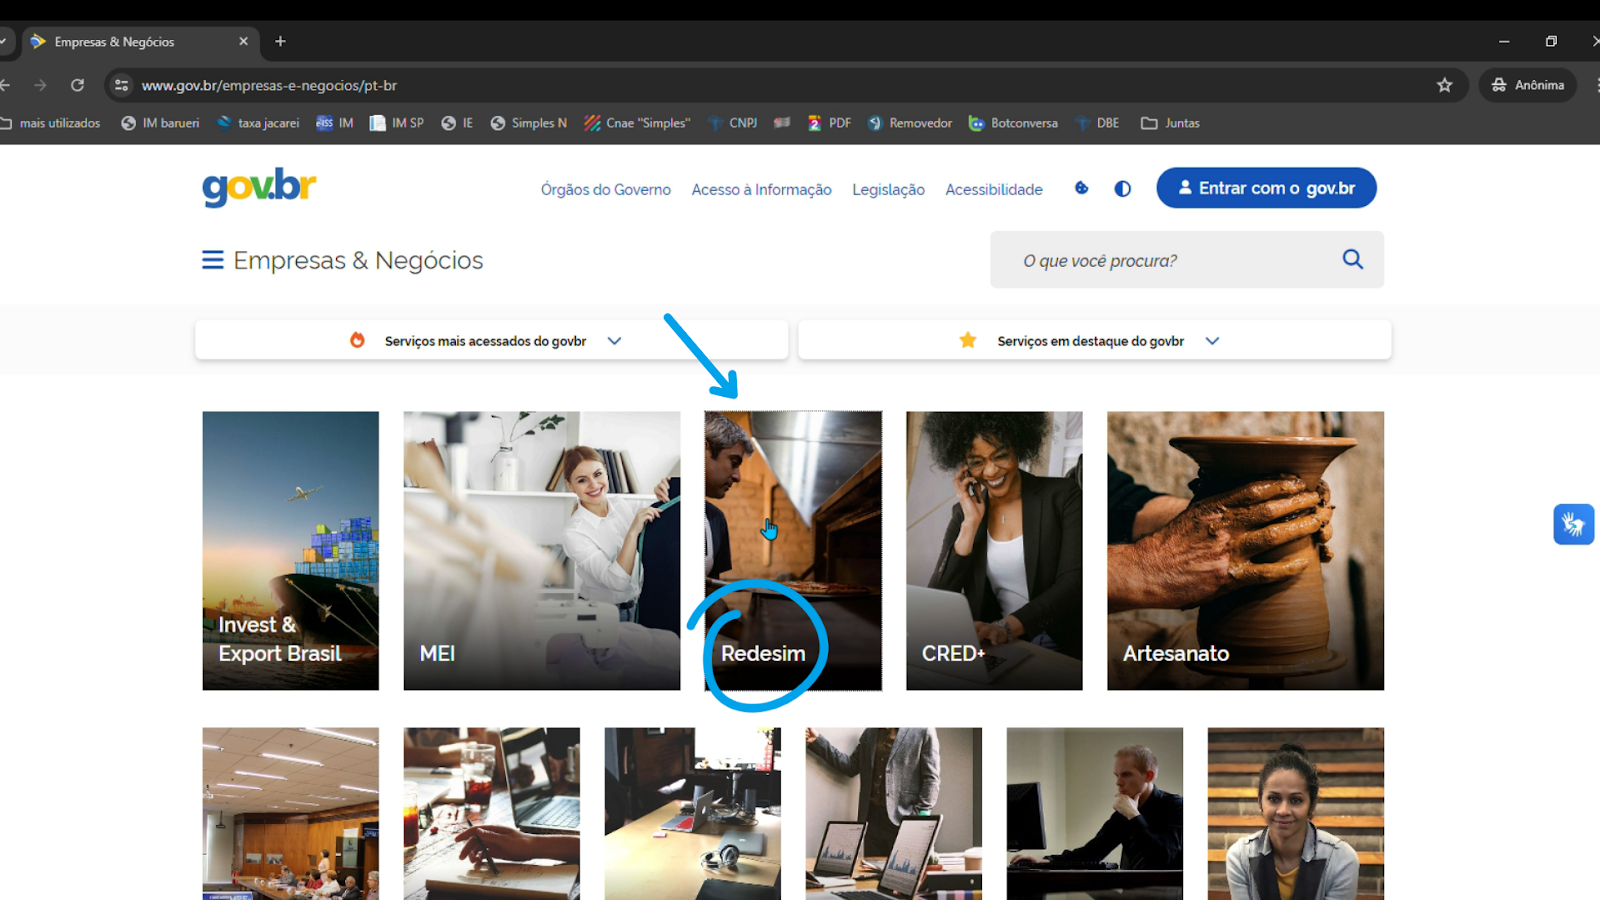Close the Empresas & Negócios tab

[x=243, y=41]
